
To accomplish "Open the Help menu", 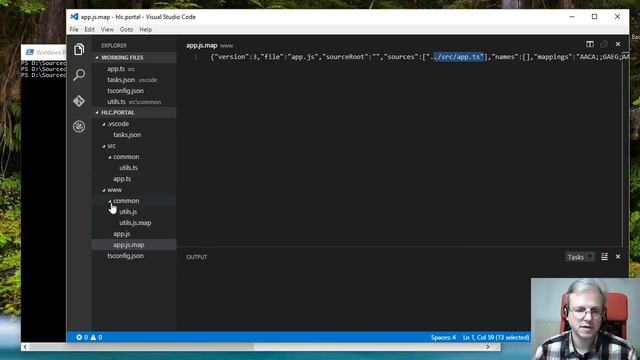I will (x=146, y=29).
